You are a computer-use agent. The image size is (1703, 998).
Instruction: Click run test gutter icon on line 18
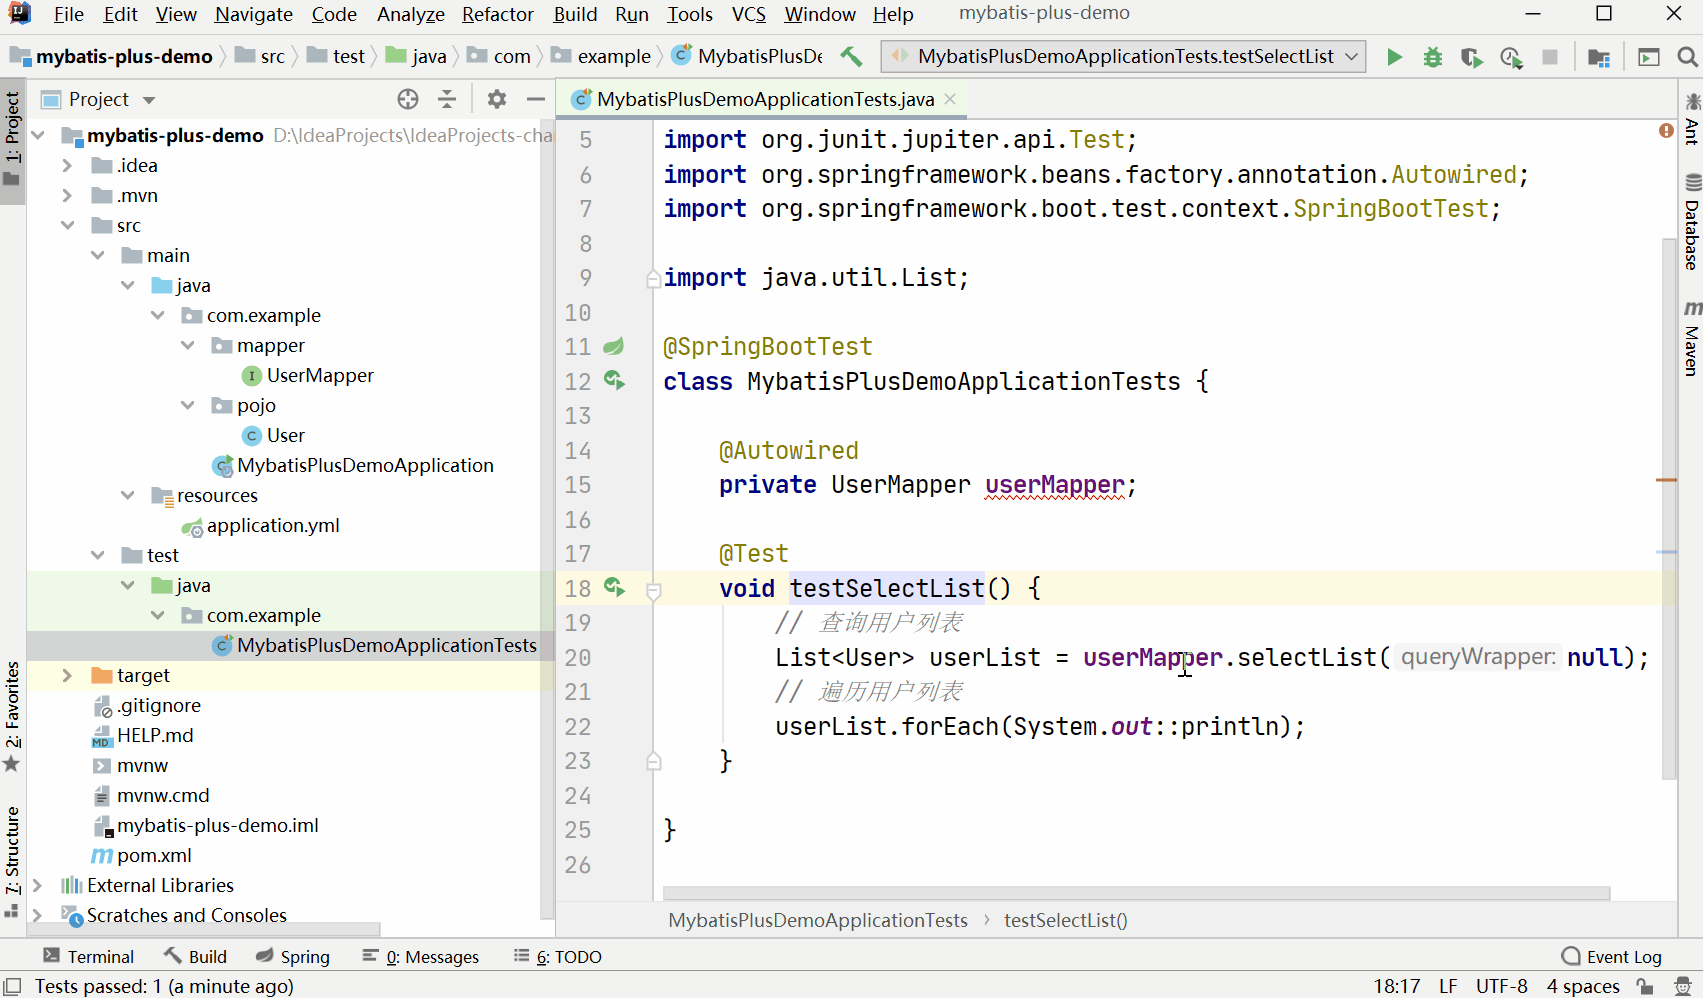click(614, 588)
